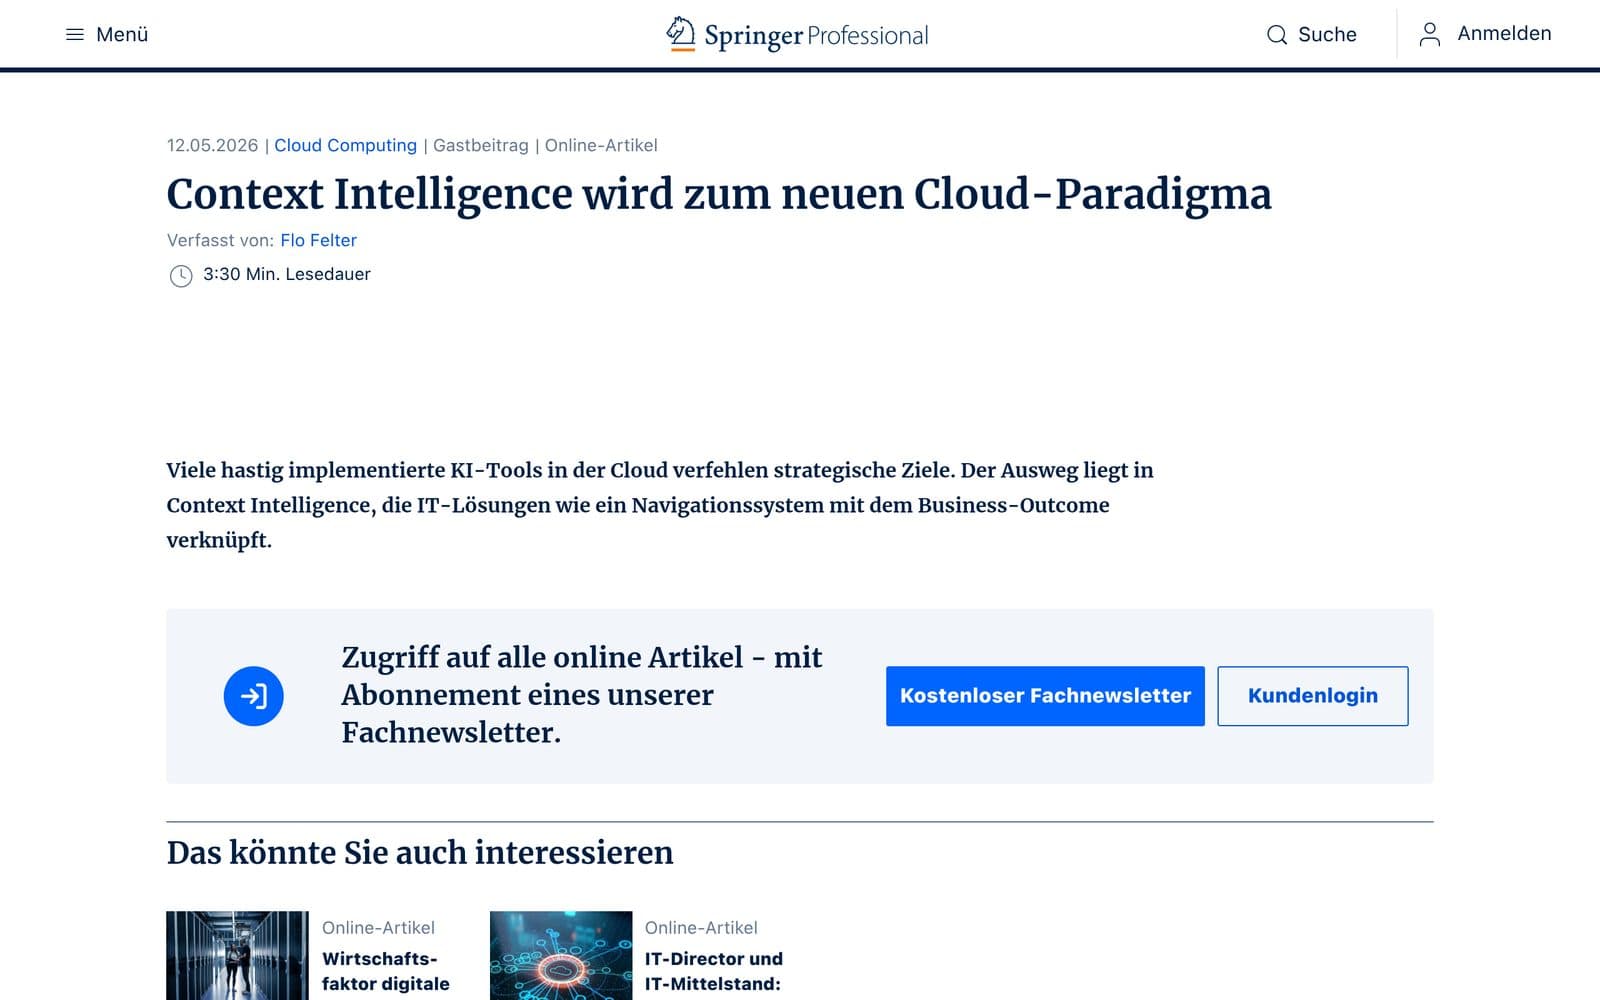Click the 'Gastbeitrag' label
The width and height of the screenshot is (1600, 1000).
(x=480, y=145)
